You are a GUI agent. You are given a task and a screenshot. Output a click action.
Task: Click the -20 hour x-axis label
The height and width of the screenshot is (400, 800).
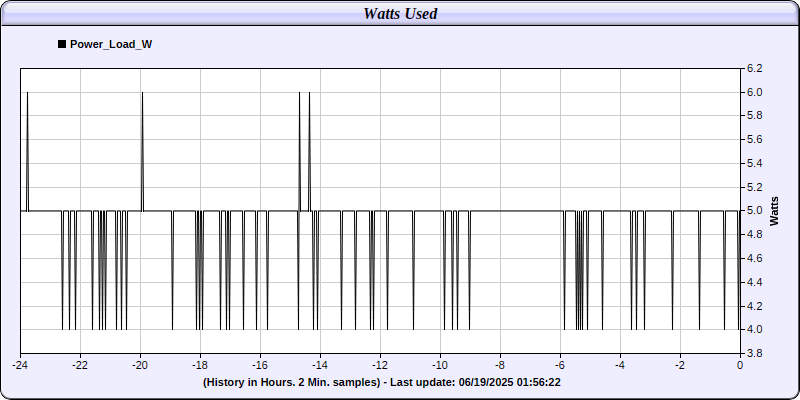[140, 365]
